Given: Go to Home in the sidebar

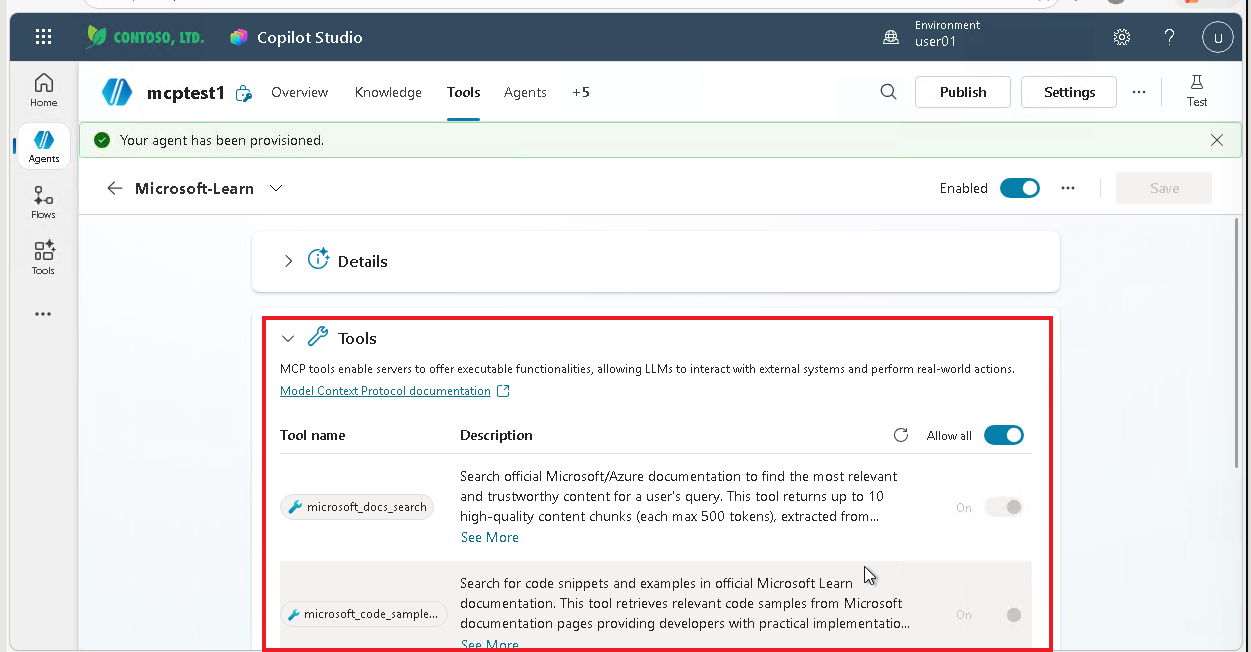Looking at the screenshot, I should pyautogui.click(x=43, y=90).
